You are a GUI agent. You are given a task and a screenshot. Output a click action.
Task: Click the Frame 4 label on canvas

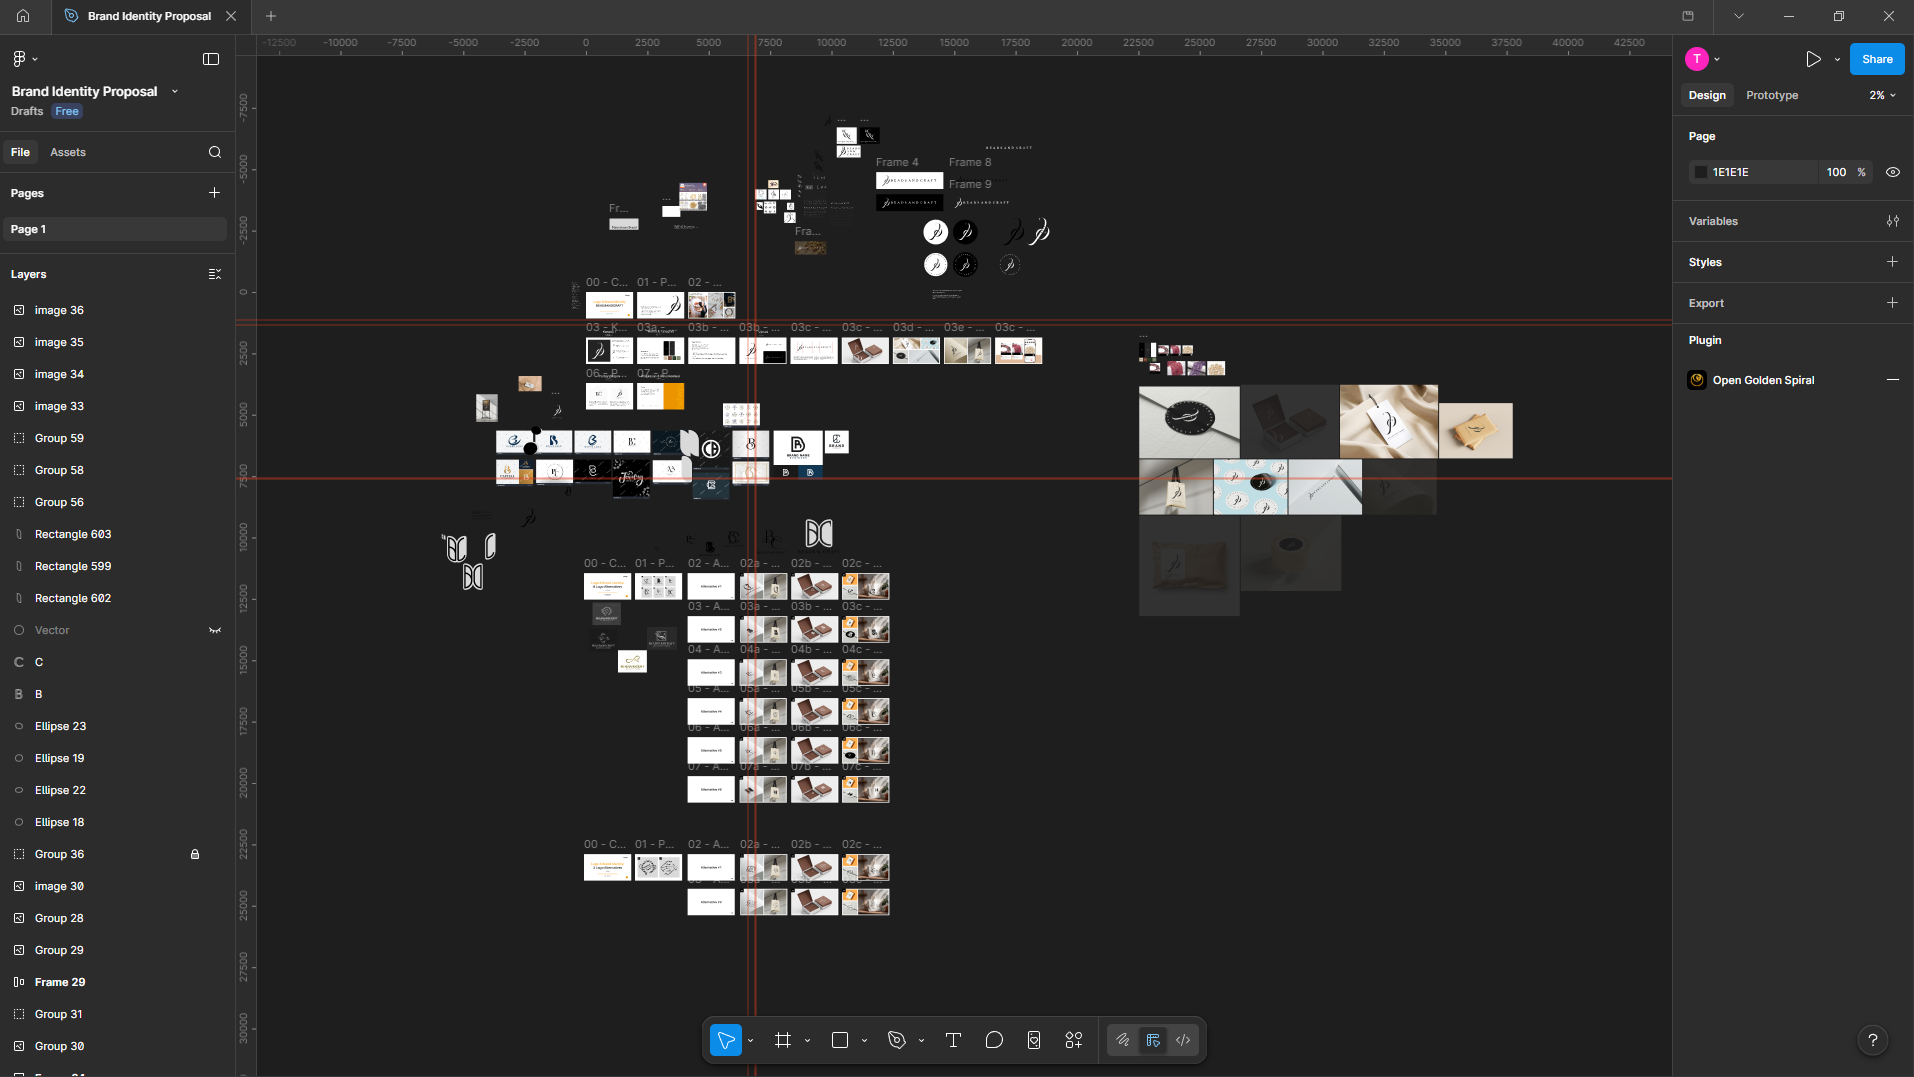[897, 162]
